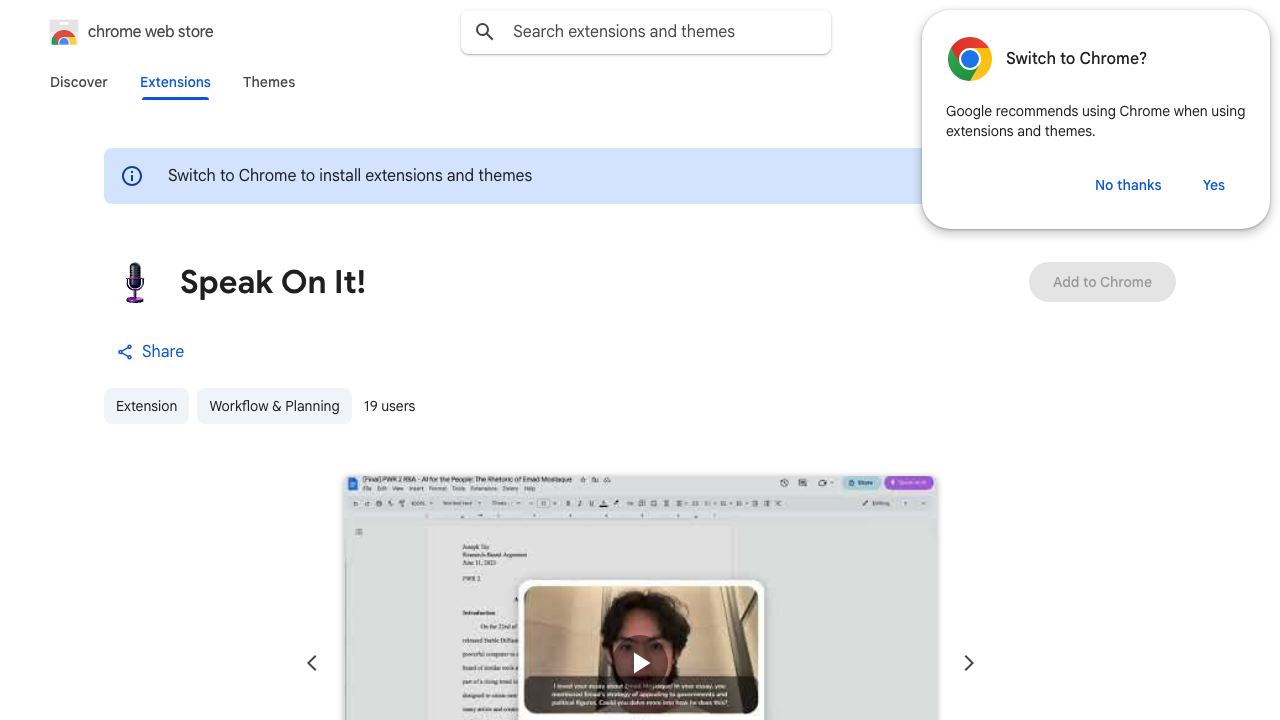The height and width of the screenshot is (720, 1280).
Task: Select the Extension category chip
Action: 146,406
